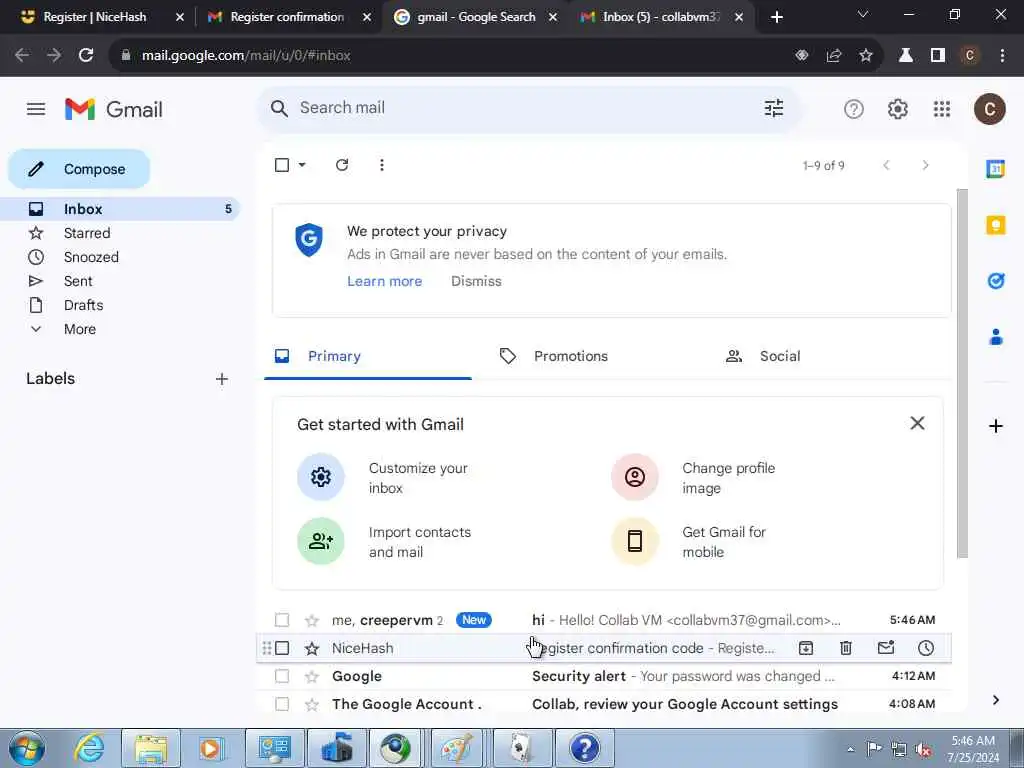Select the NiceHash email checkbox
Screen dimensions: 1024x768
coord(281,648)
